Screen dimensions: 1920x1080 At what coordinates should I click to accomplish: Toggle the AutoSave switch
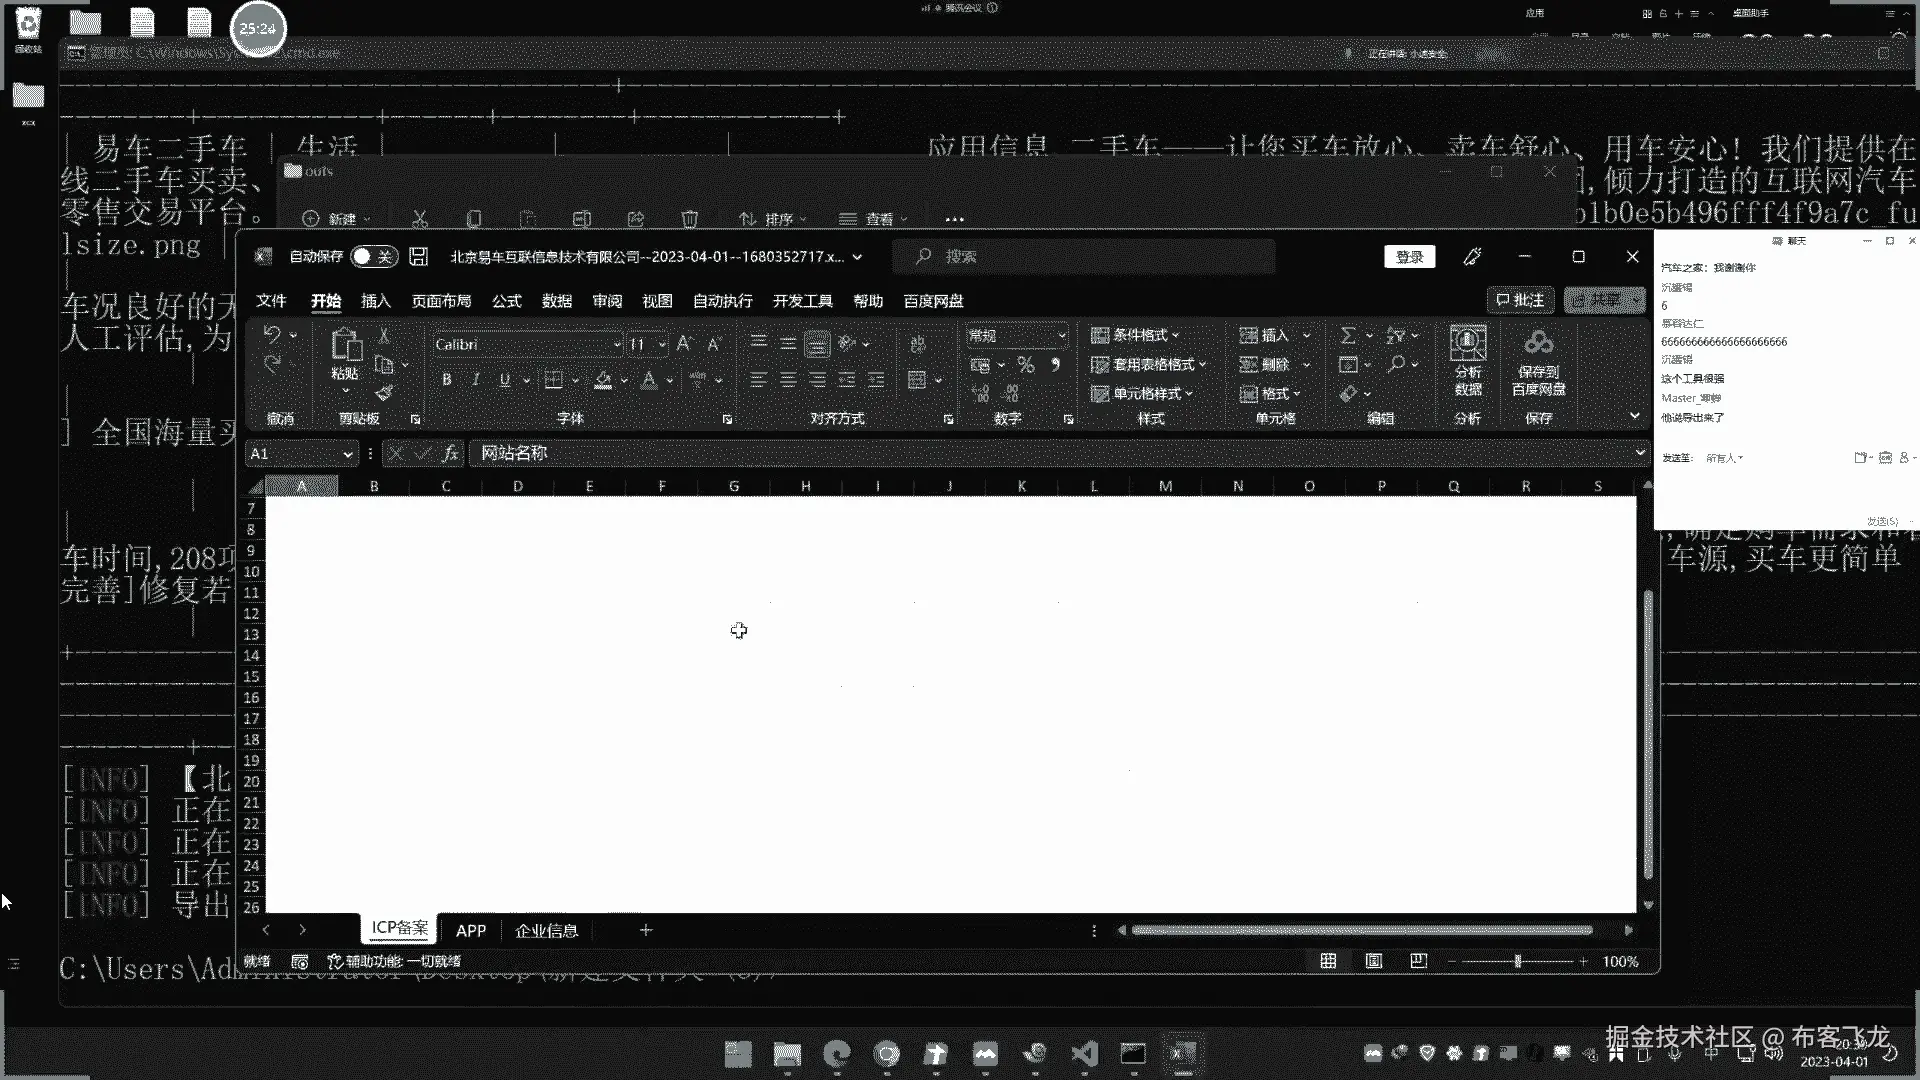point(374,257)
